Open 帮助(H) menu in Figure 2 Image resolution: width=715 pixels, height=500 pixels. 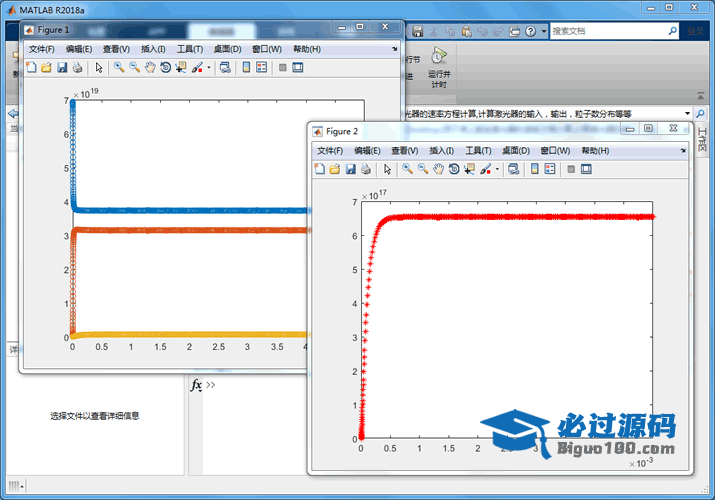[596, 151]
